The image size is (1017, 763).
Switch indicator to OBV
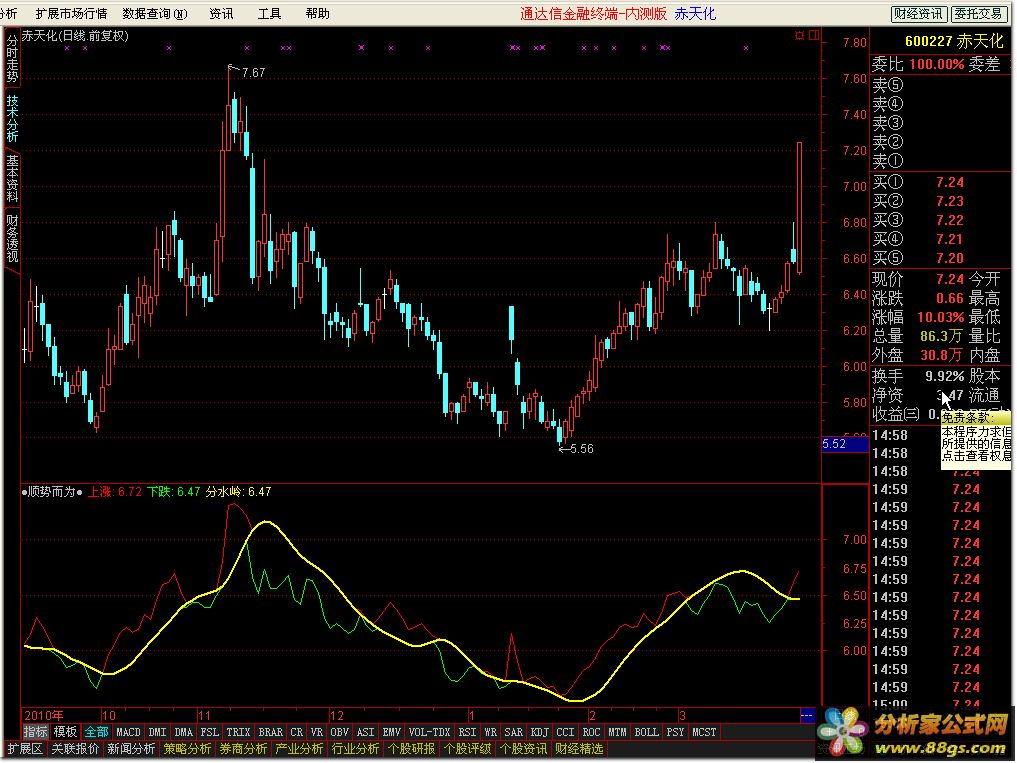click(339, 732)
